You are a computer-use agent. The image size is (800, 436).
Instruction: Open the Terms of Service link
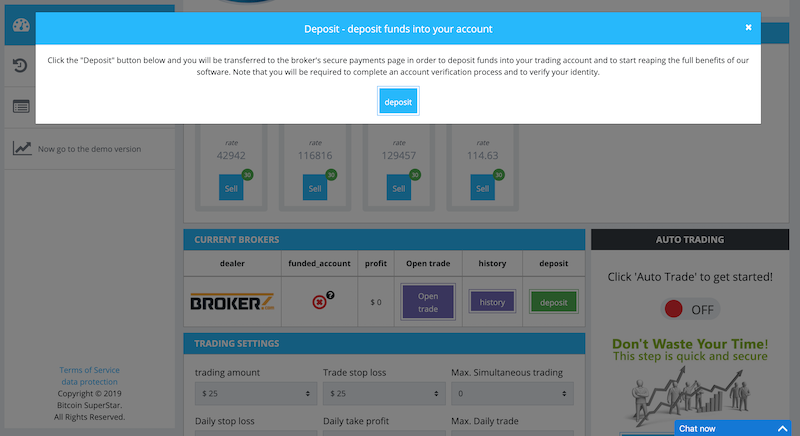pos(89,370)
